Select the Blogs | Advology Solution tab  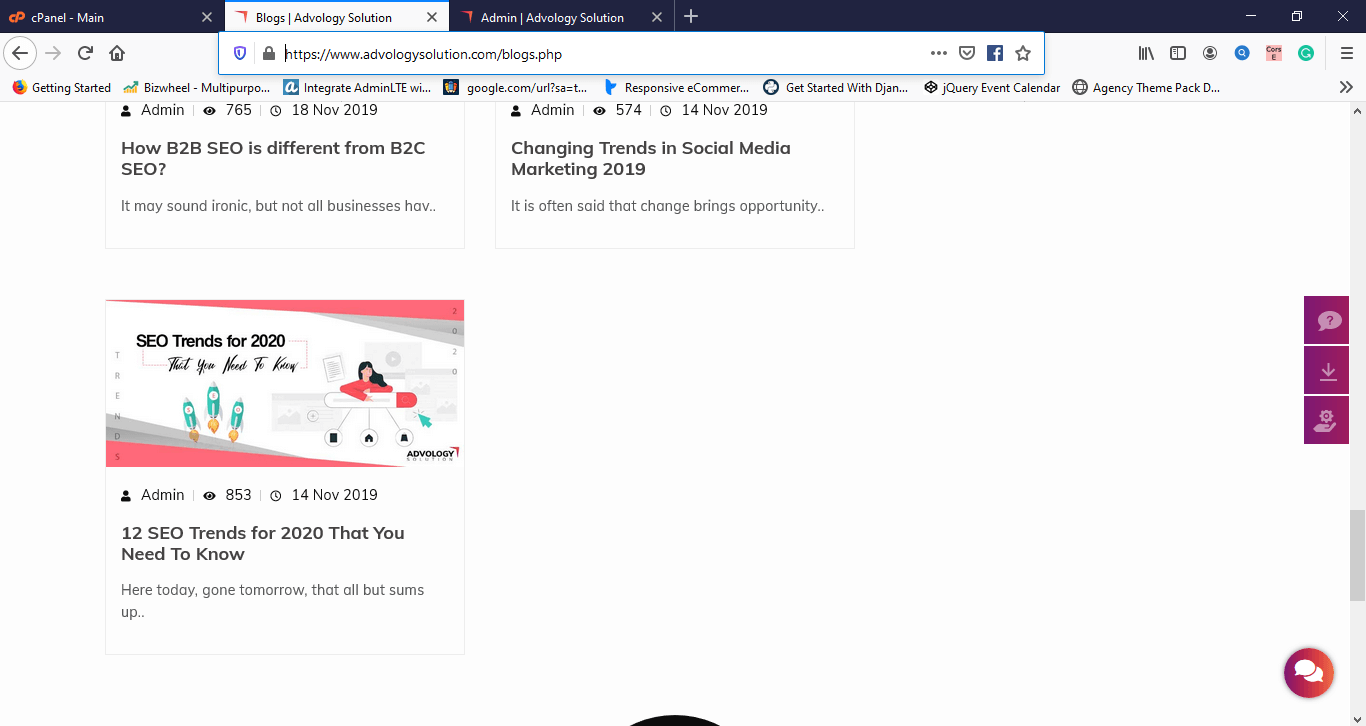click(x=336, y=17)
